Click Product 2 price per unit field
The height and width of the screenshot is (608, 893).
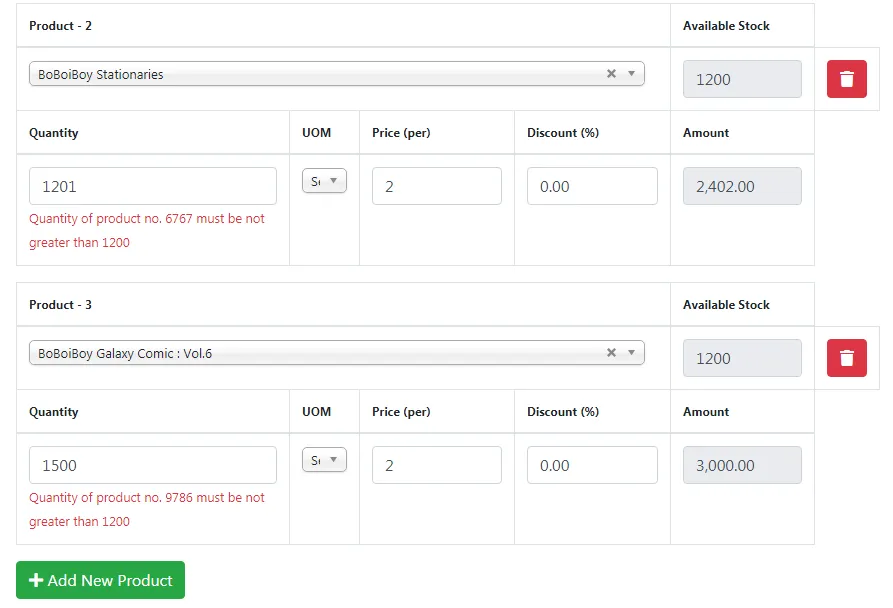pos(436,186)
